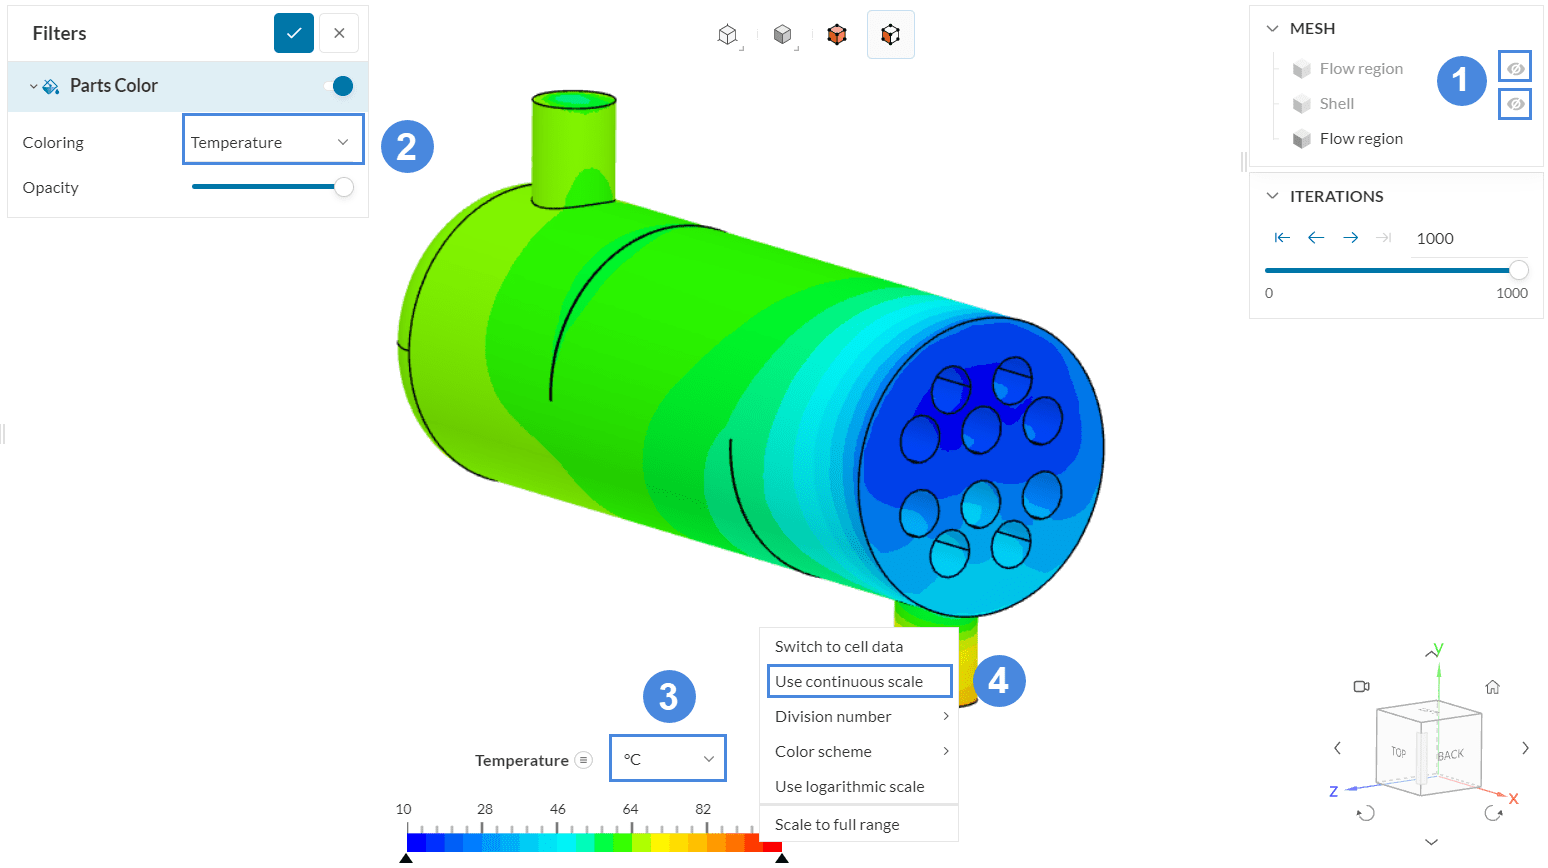Click the camera icon beside the orientation cube
The width and height of the screenshot is (1548, 868).
click(x=1361, y=686)
